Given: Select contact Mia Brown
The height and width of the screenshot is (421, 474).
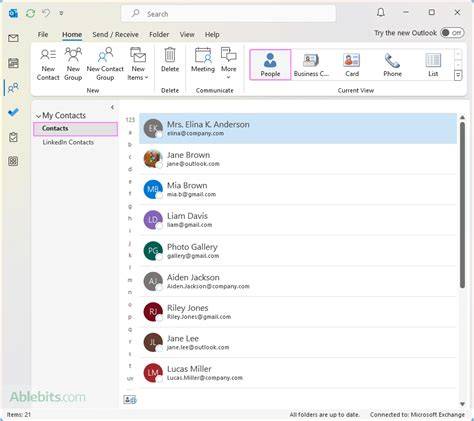Looking at the screenshot, I should (298, 189).
